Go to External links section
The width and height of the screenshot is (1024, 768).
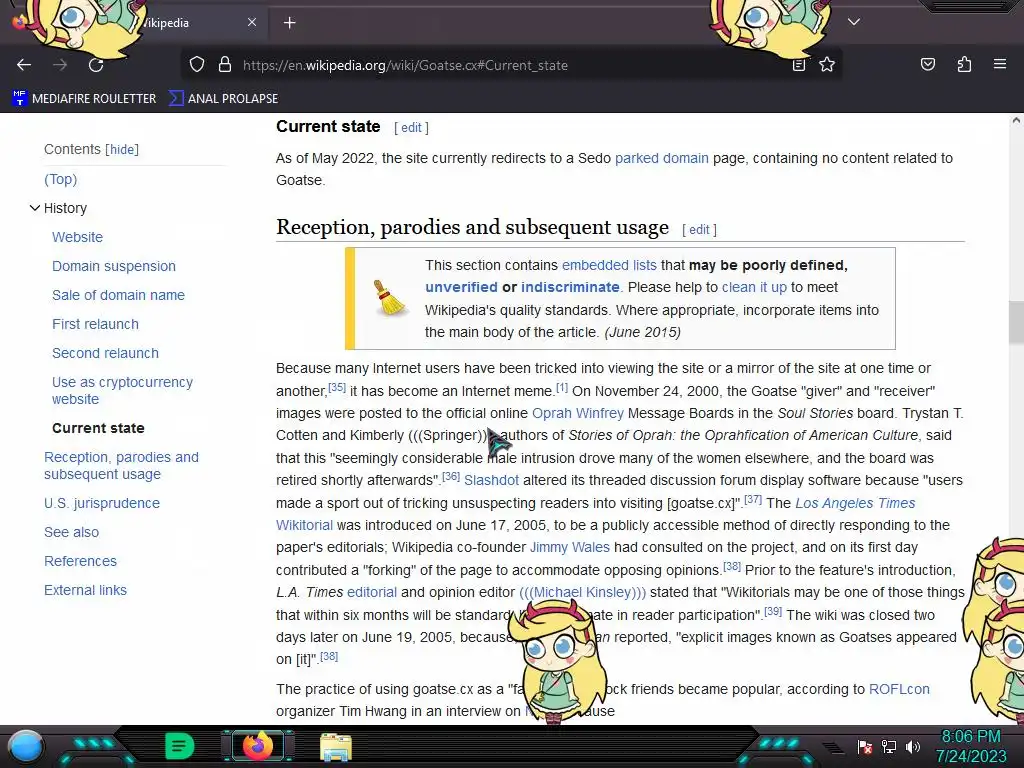(x=86, y=590)
